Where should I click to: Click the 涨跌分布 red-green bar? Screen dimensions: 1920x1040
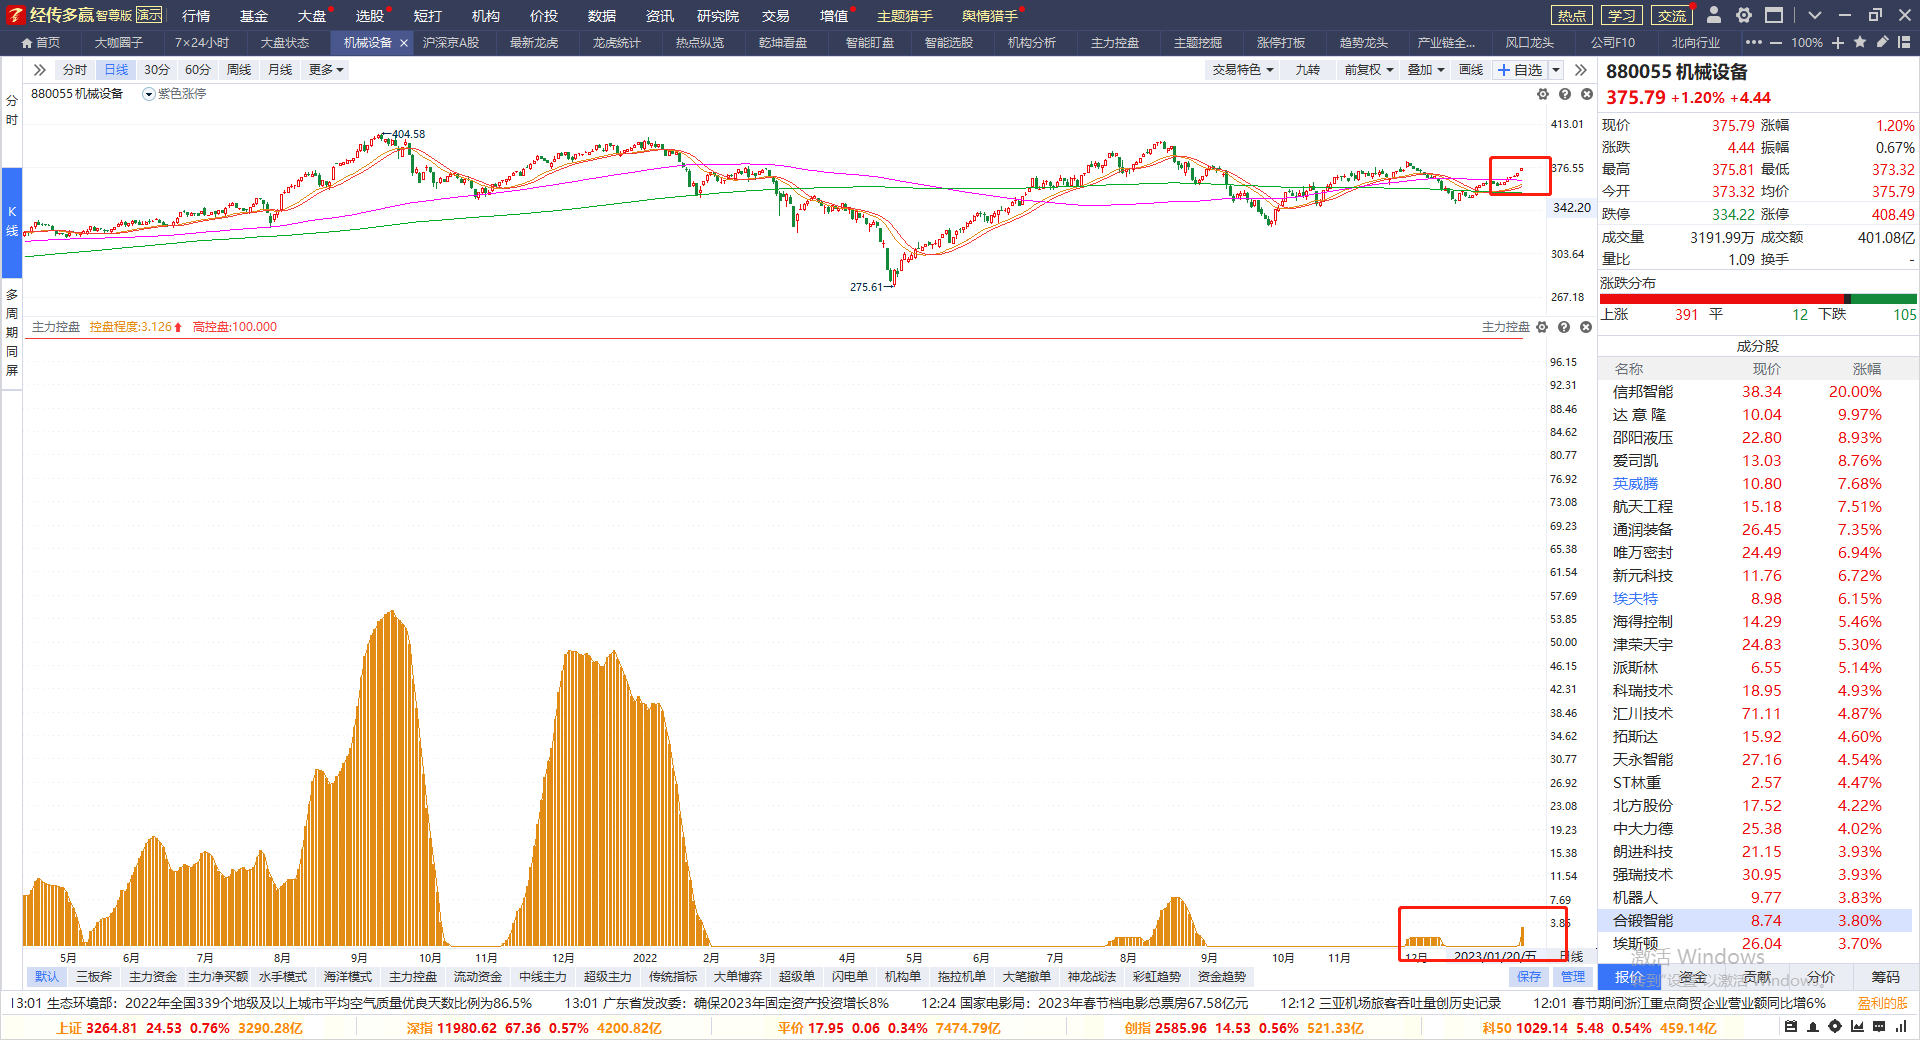[x=1758, y=299]
